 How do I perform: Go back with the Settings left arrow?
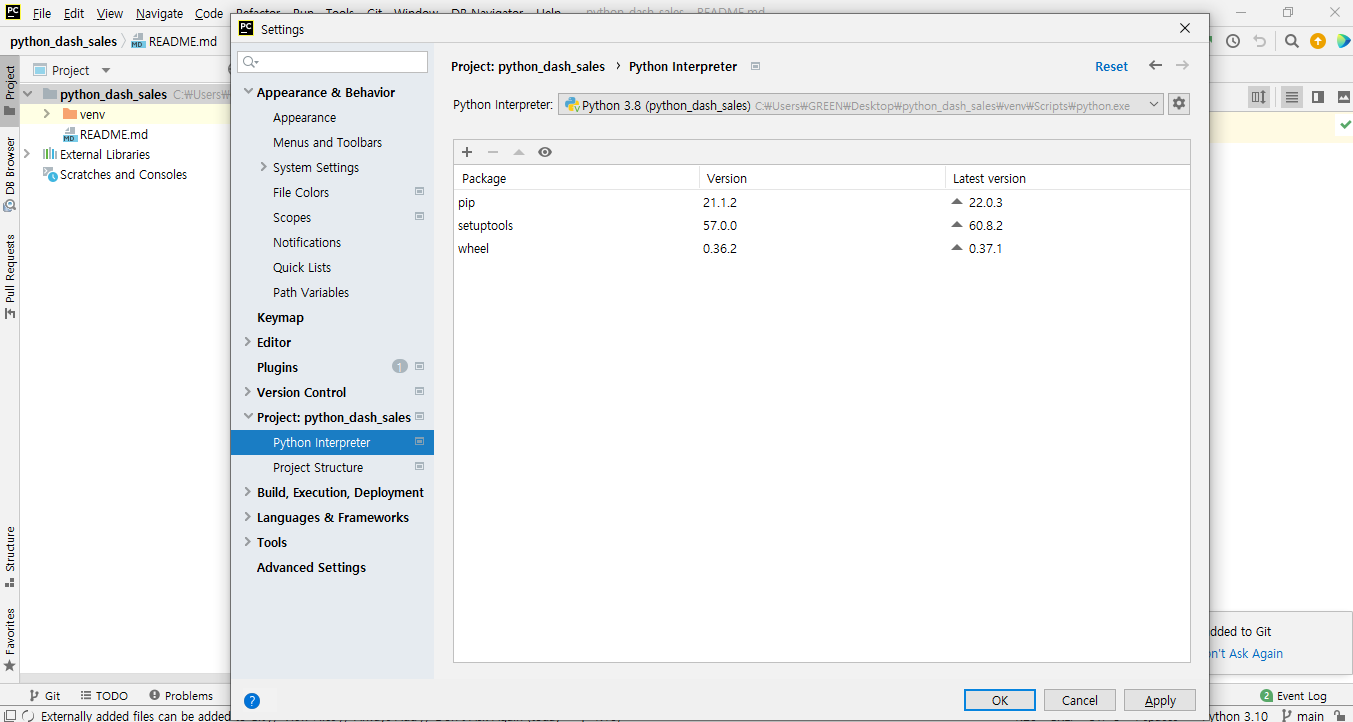1155,65
